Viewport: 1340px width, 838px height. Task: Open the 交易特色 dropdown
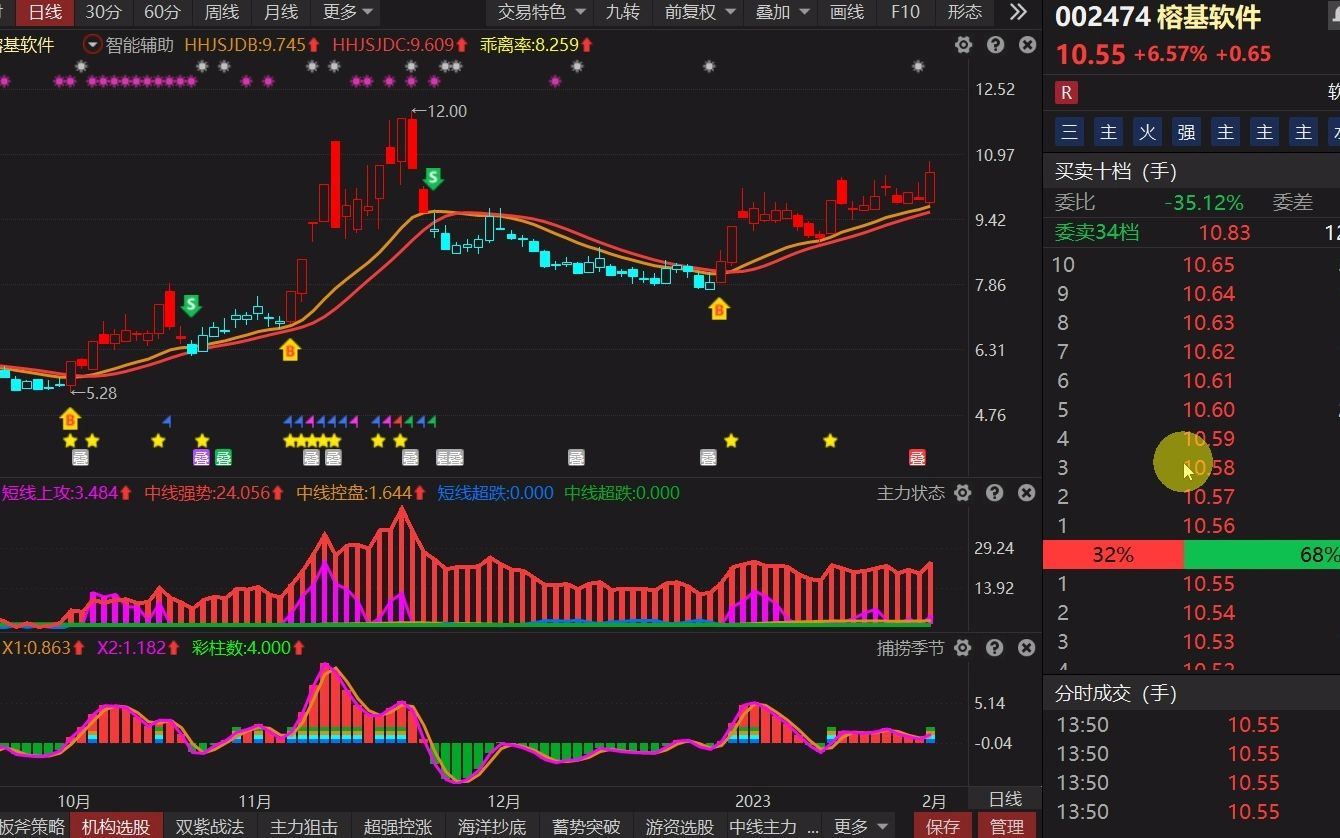pyautogui.click(x=540, y=12)
